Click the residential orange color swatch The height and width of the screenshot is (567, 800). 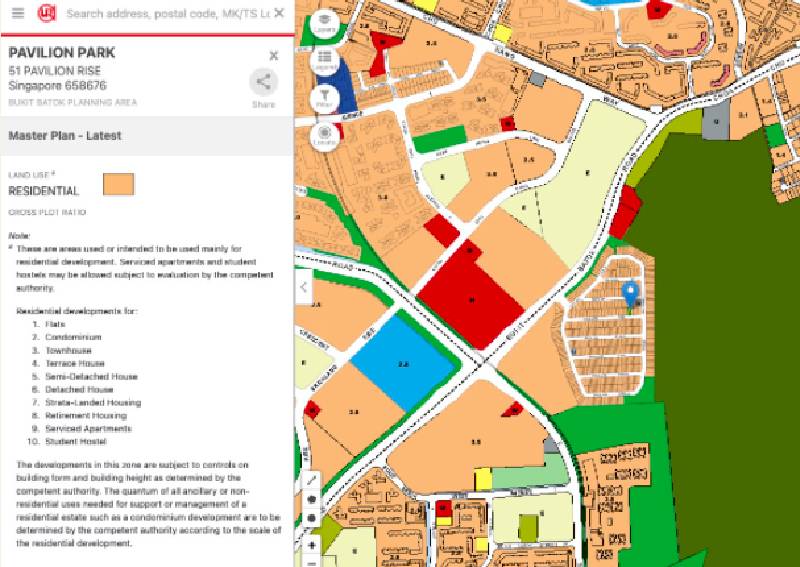(119, 184)
